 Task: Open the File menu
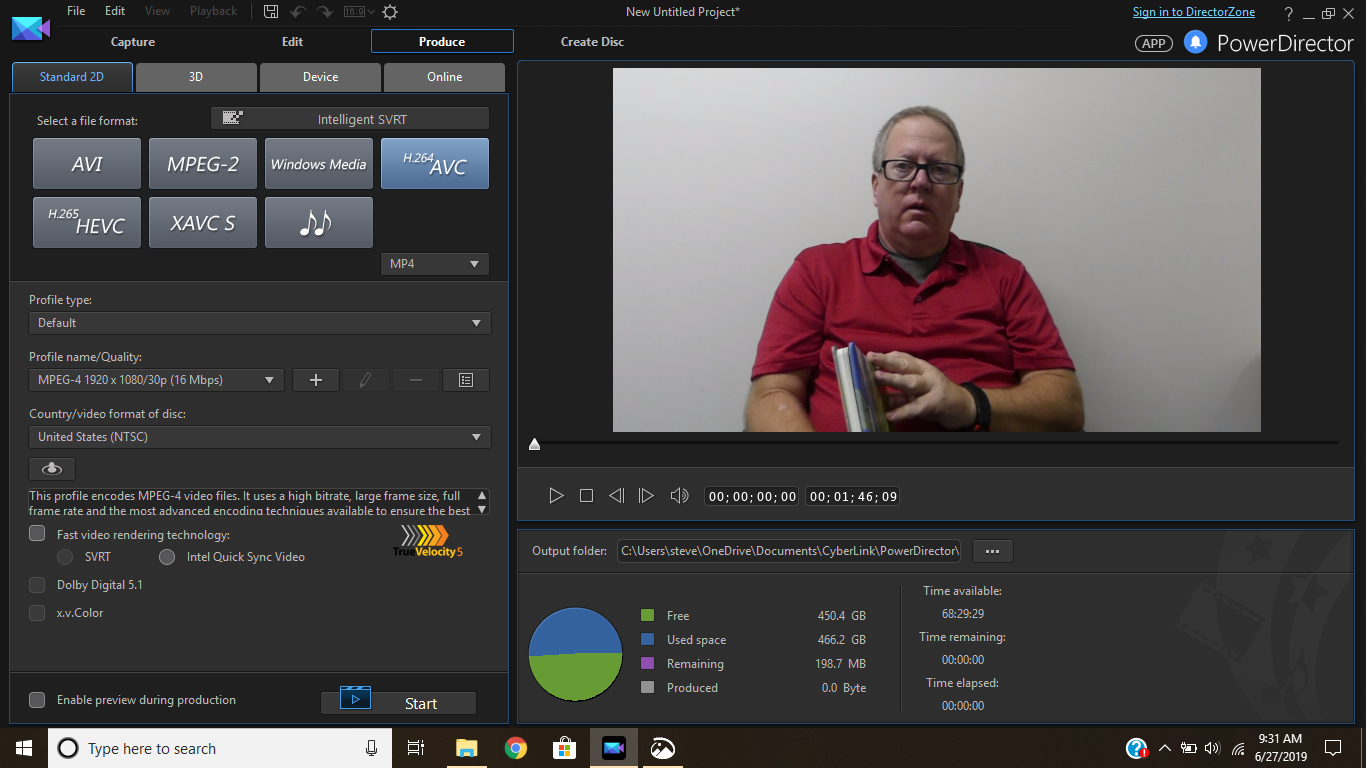coord(76,11)
